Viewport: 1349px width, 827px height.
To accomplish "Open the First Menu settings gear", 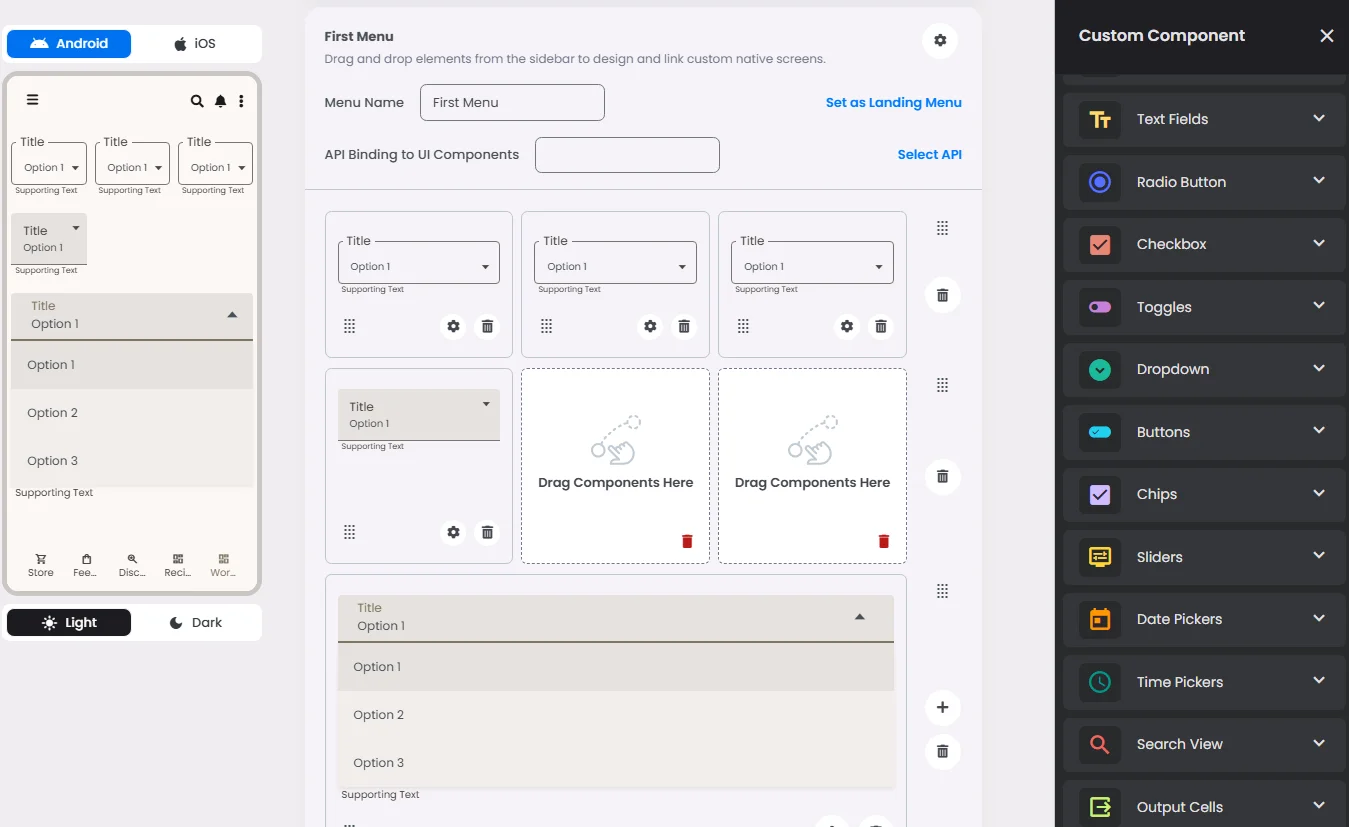I will [x=940, y=40].
